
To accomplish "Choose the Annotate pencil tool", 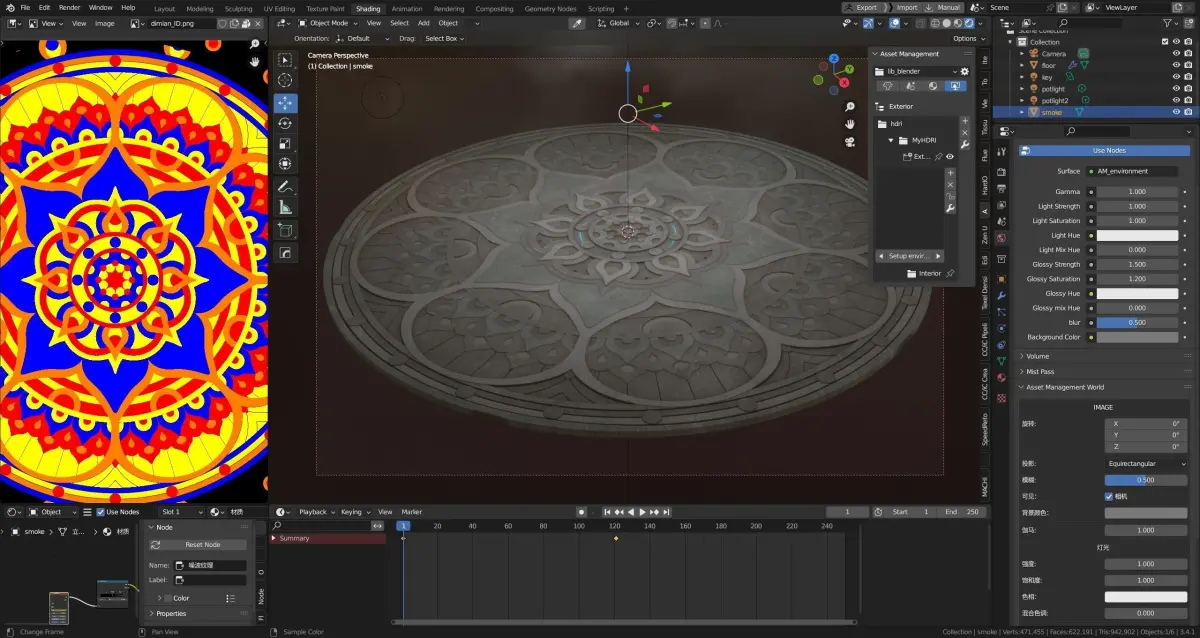I will [x=285, y=187].
